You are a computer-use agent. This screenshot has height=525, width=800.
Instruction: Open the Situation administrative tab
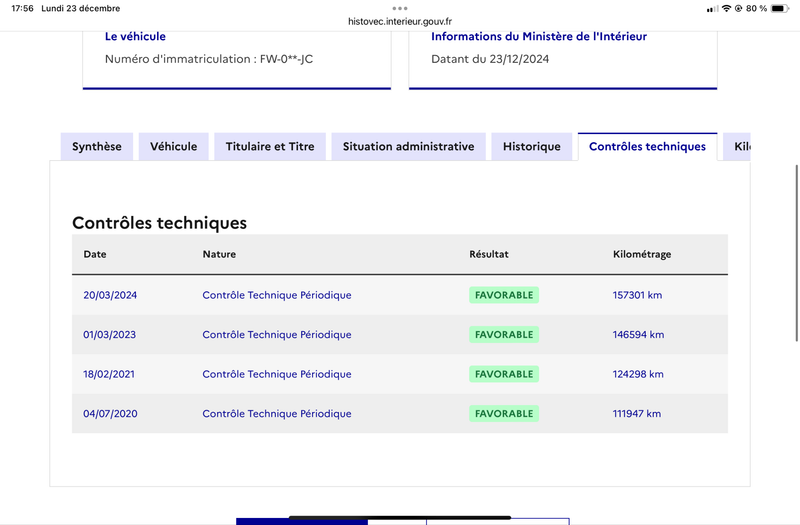408,146
